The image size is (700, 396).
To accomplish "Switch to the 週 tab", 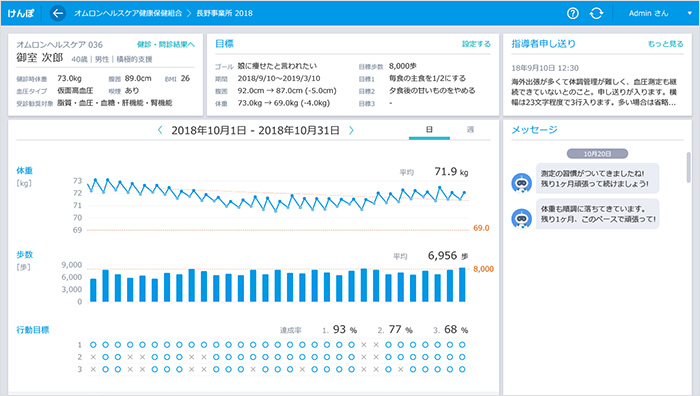I will (x=470, y=130).
